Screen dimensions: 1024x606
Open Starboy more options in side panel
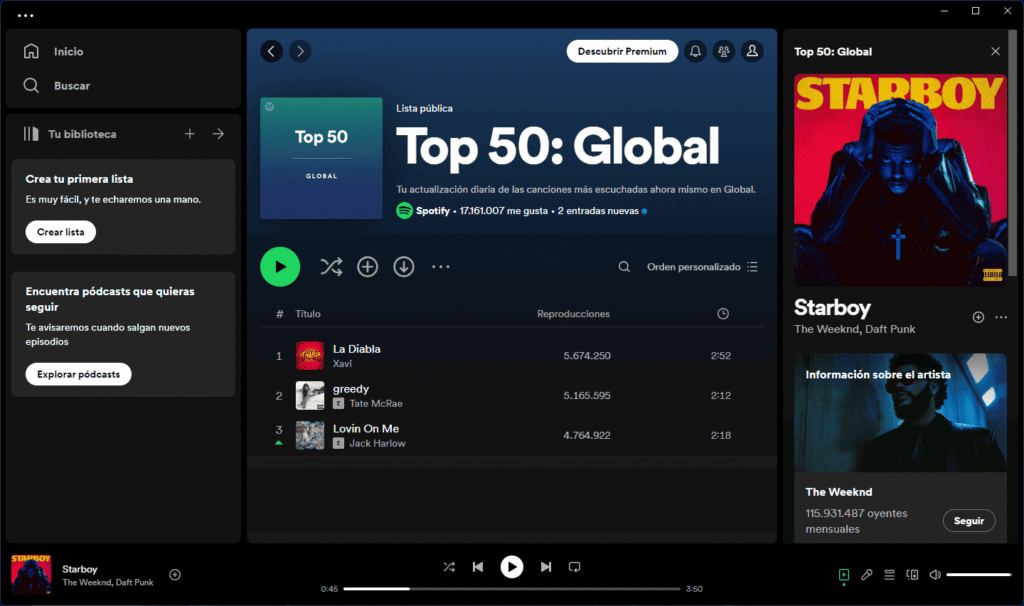[x=1001, y=317]
